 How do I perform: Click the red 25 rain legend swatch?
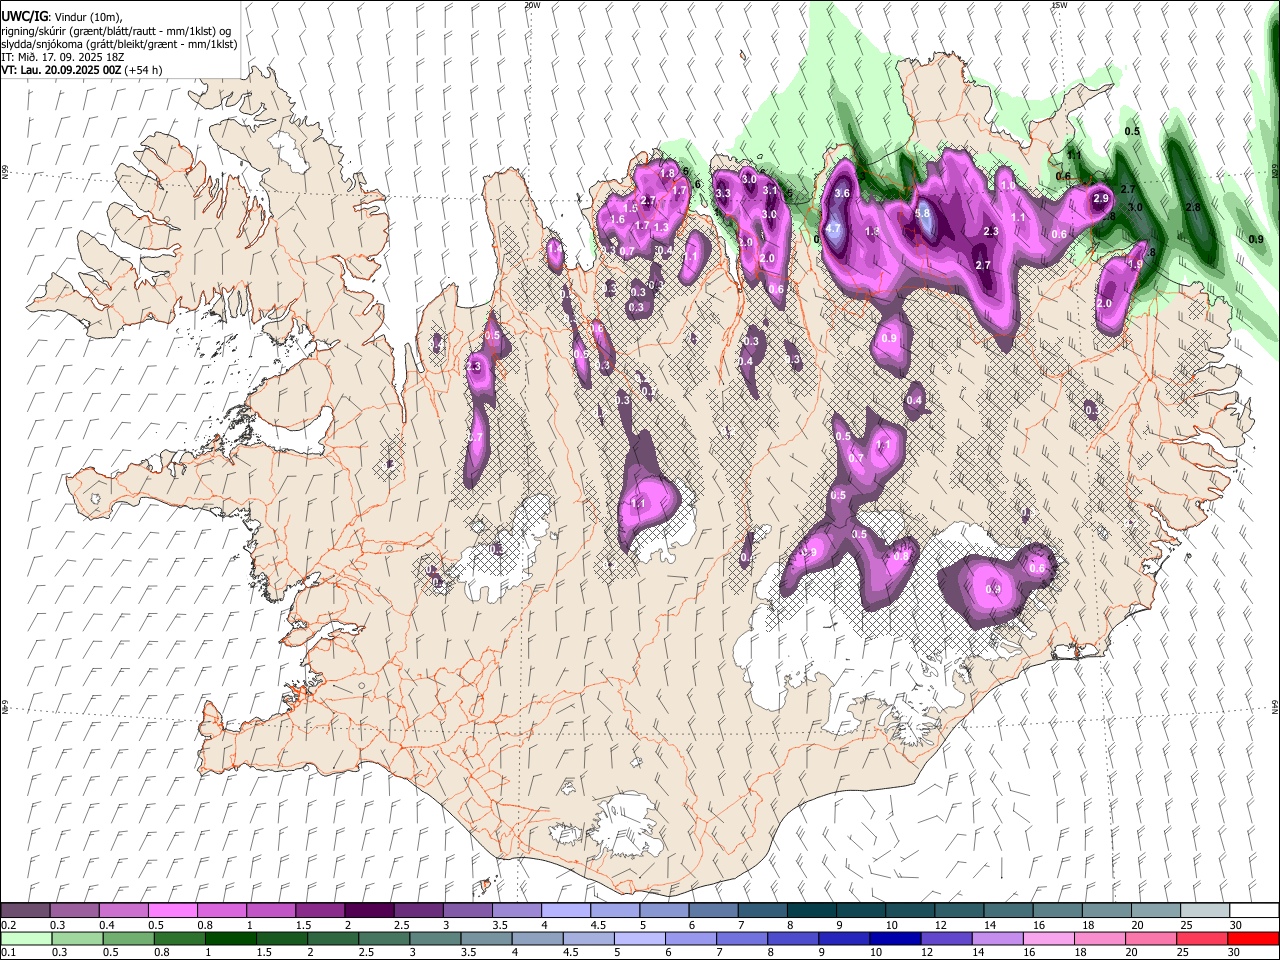(1203, 938)
